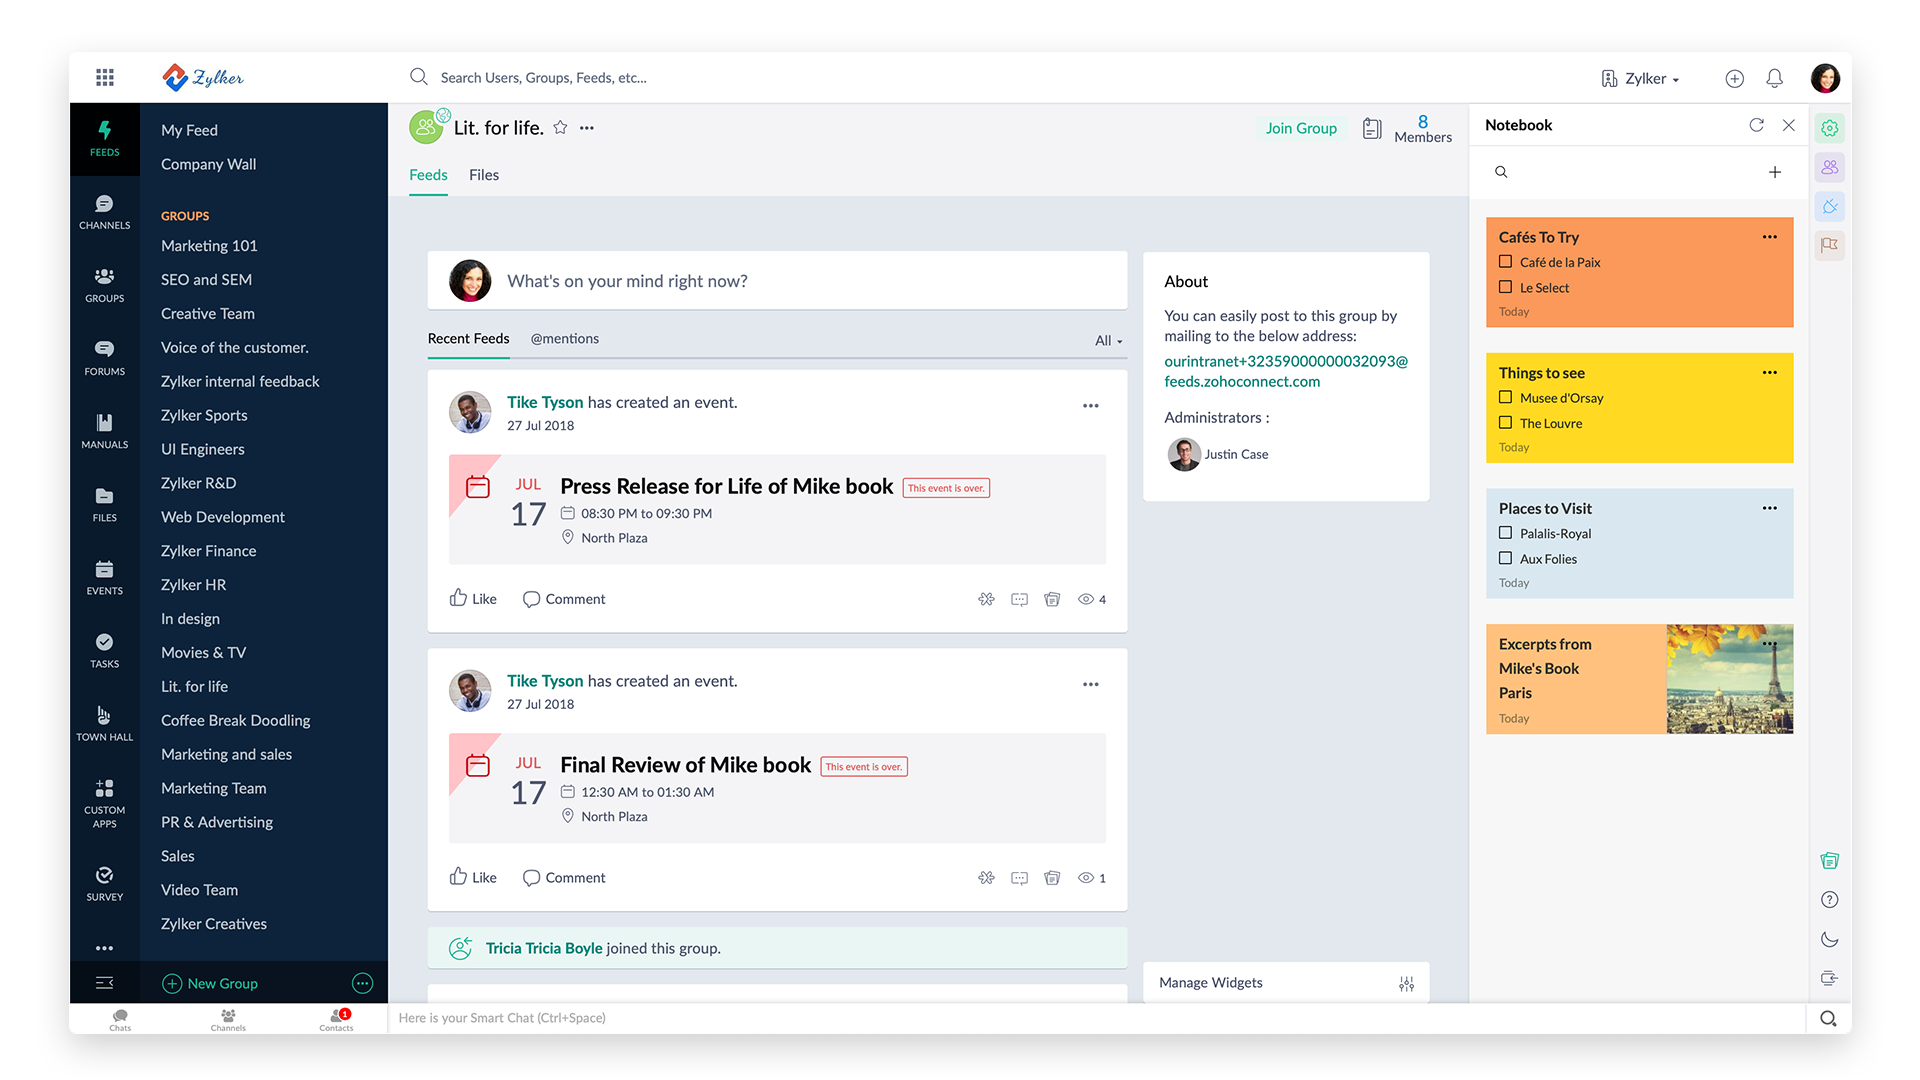Open the All filter dropdown on feeds

point(1106,340)
